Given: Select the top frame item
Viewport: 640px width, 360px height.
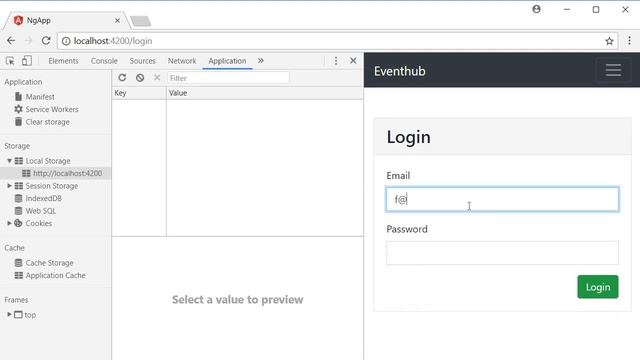Looking at the screenshot, I should click(x=30, y=315).
